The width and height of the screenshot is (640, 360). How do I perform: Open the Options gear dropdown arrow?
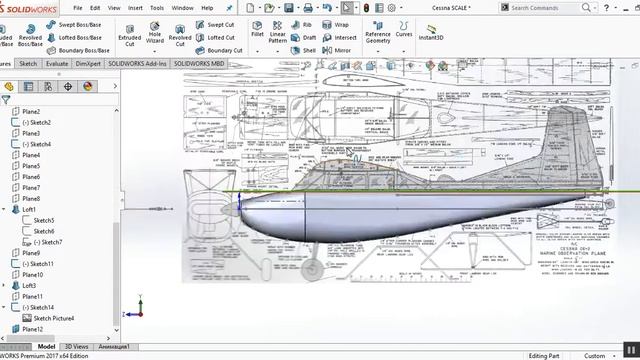point(400,8)
